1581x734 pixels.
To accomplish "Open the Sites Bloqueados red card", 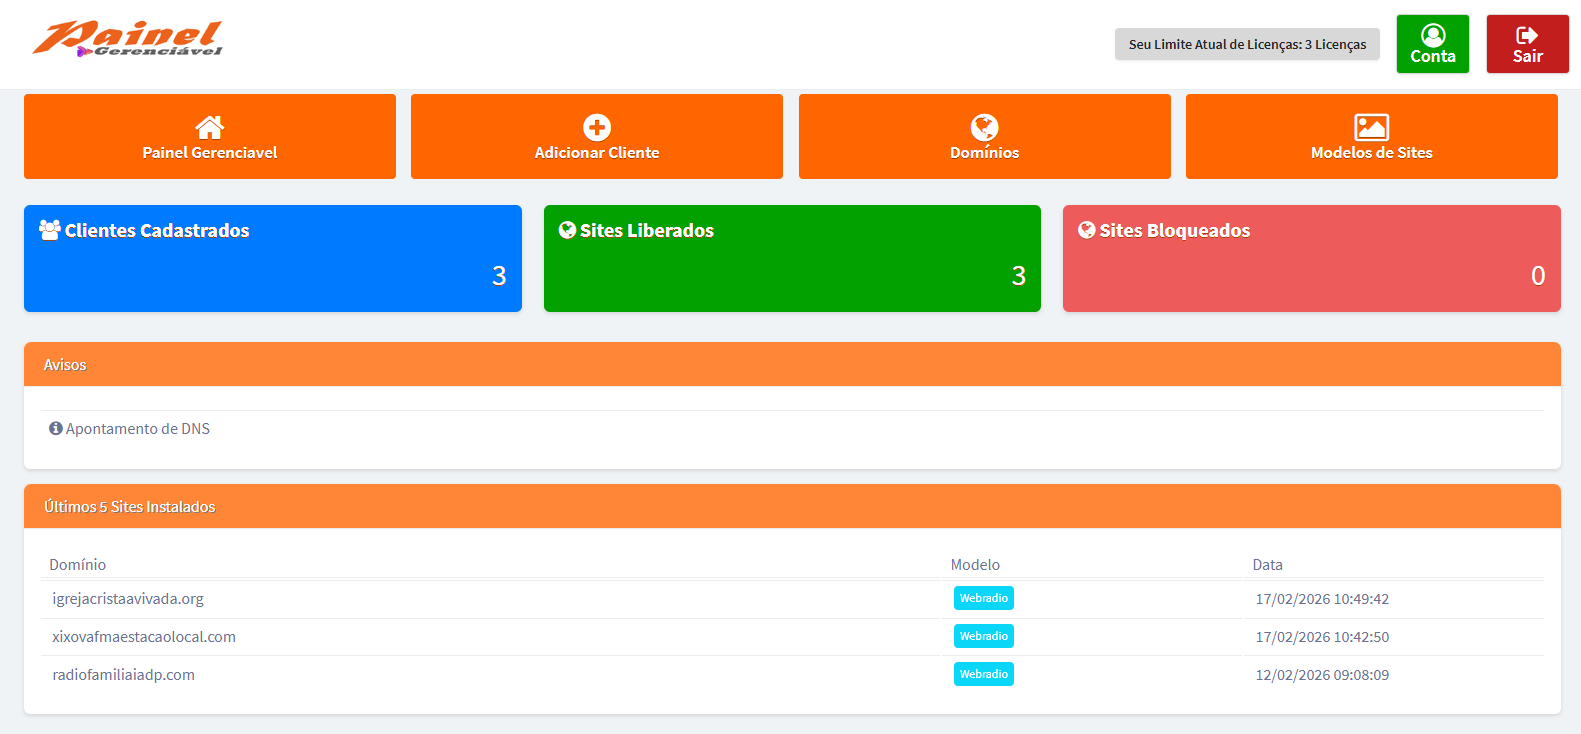I will tap(1311, 259).
